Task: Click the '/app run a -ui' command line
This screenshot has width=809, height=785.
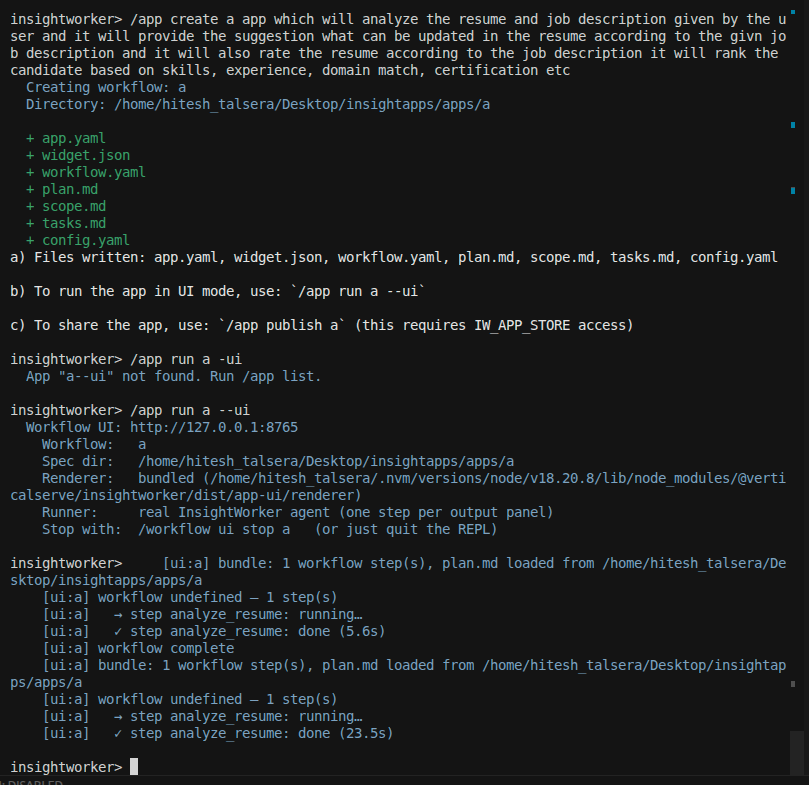Action: (x=186, y=359)
